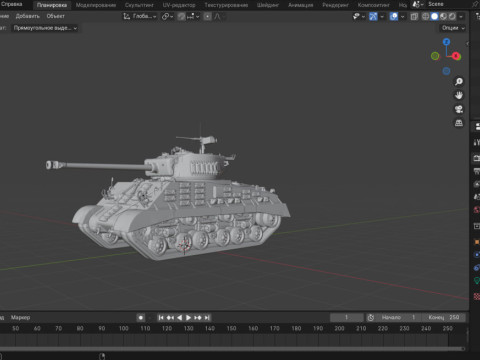Expand the Опции dropdown

coord(453,28)
